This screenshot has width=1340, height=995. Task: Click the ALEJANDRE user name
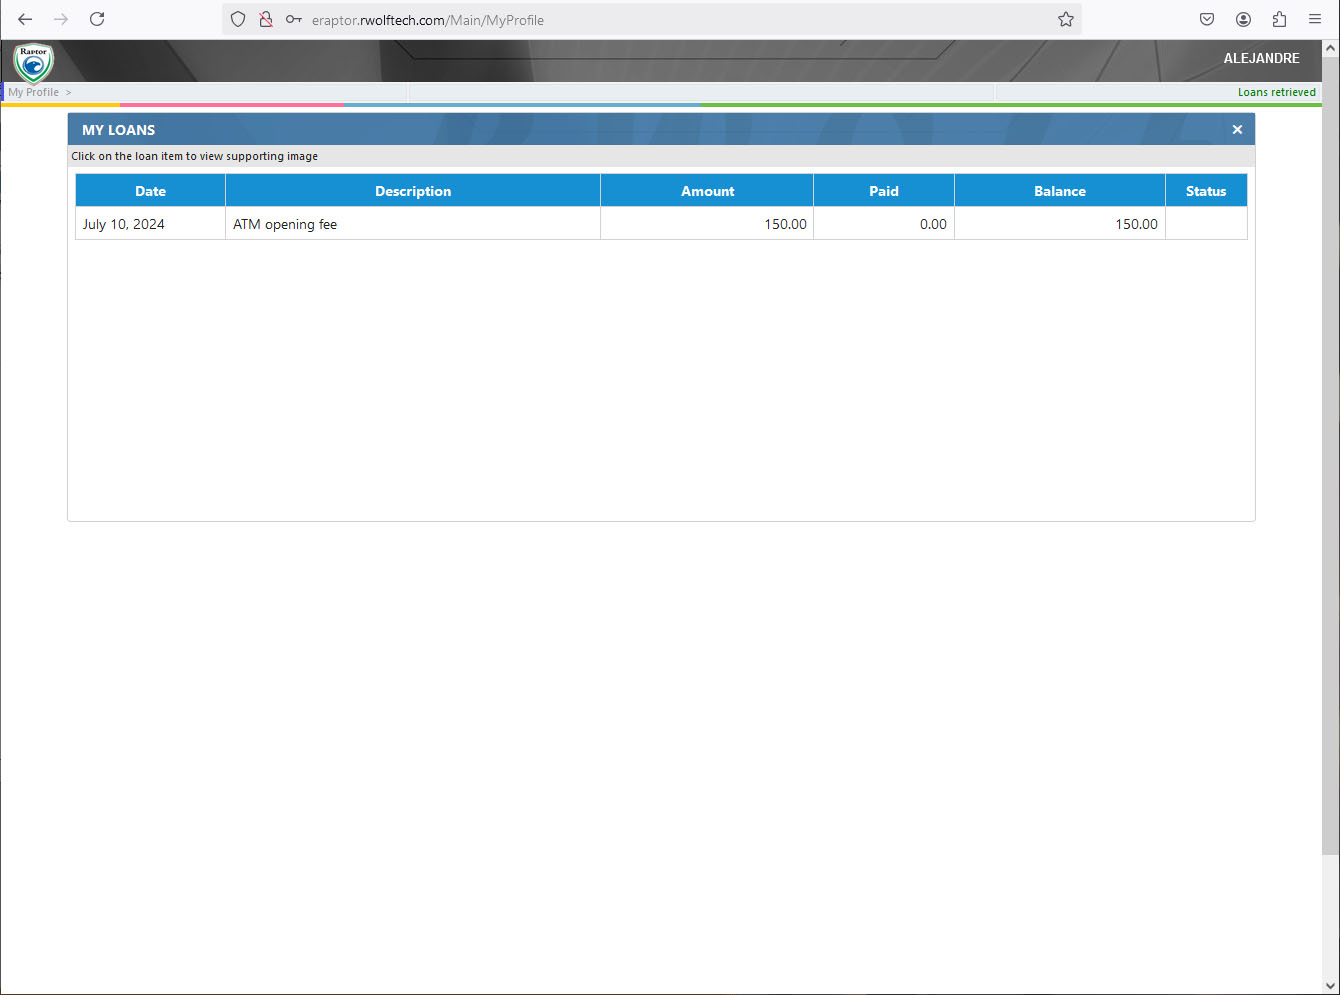click(x=1261, y=58)
